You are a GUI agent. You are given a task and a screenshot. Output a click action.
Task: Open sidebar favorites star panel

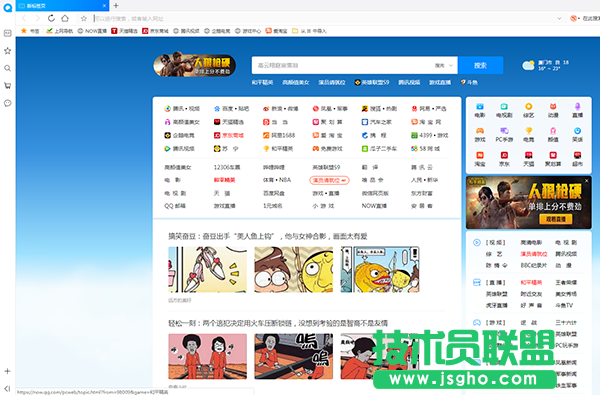pyautogui.click(x=7, y=51)
